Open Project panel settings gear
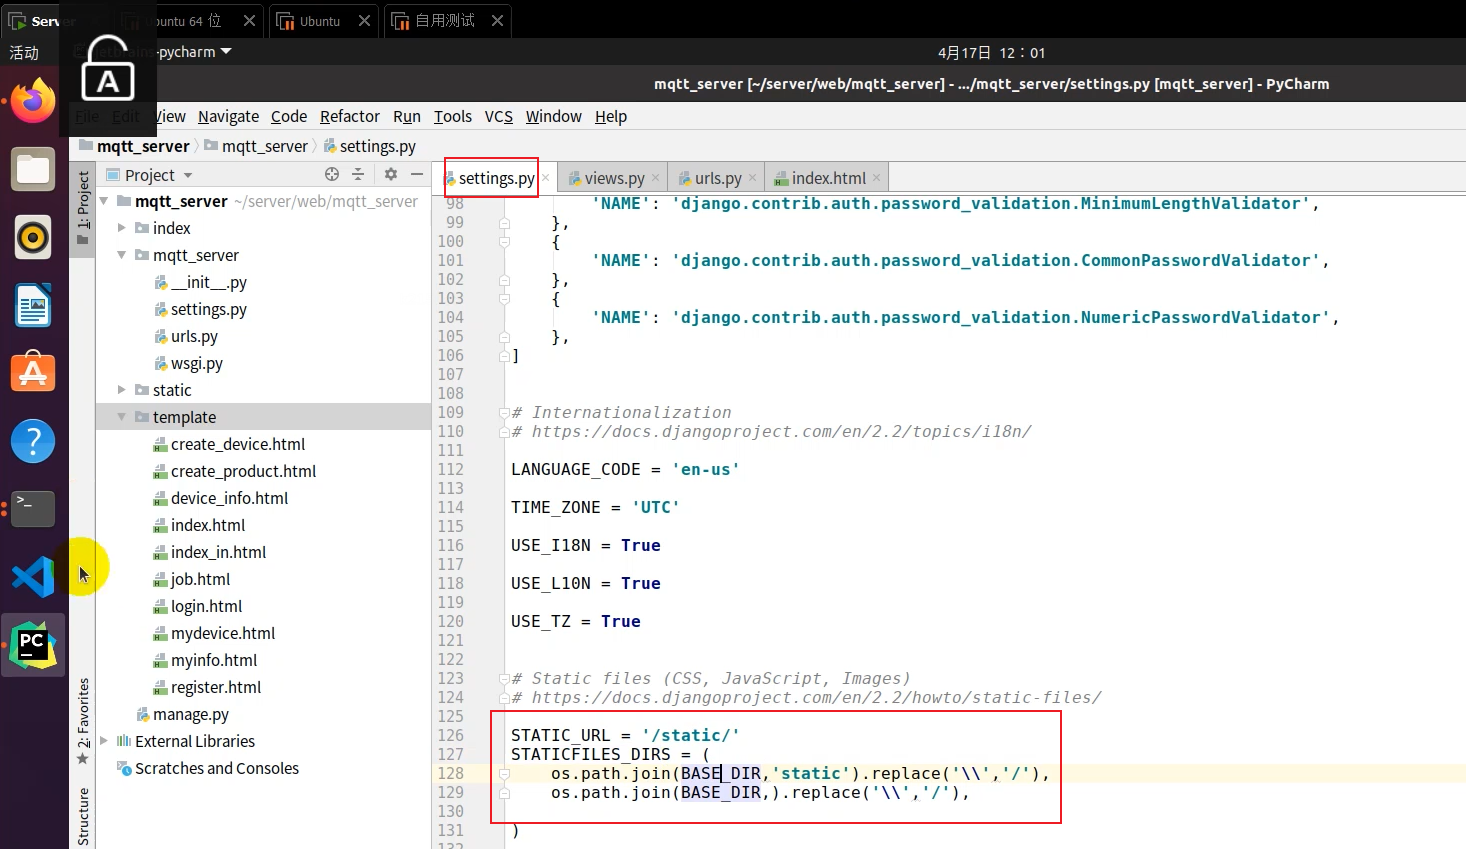Image resolution: width=1466 pixels, height=849 pixels. pyautogui.click(x=391, y=174)
